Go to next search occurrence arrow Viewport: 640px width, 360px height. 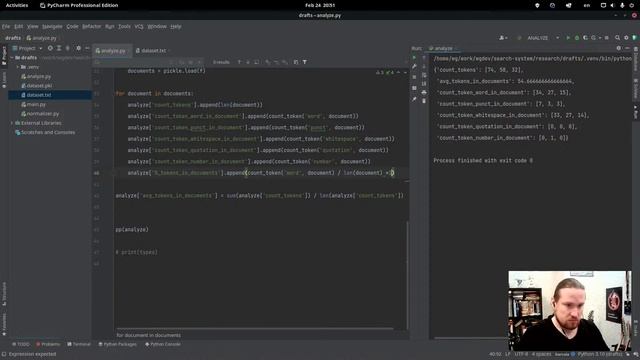(x=248, y=62)
